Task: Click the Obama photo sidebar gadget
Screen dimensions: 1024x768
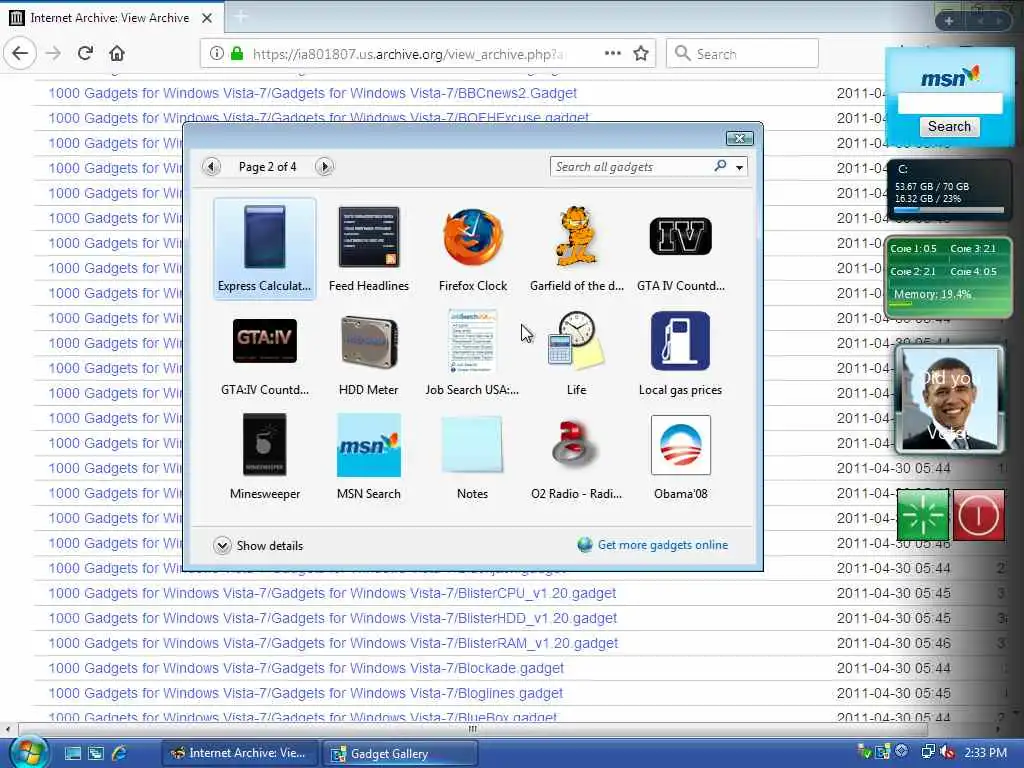Action: [950, 398]
